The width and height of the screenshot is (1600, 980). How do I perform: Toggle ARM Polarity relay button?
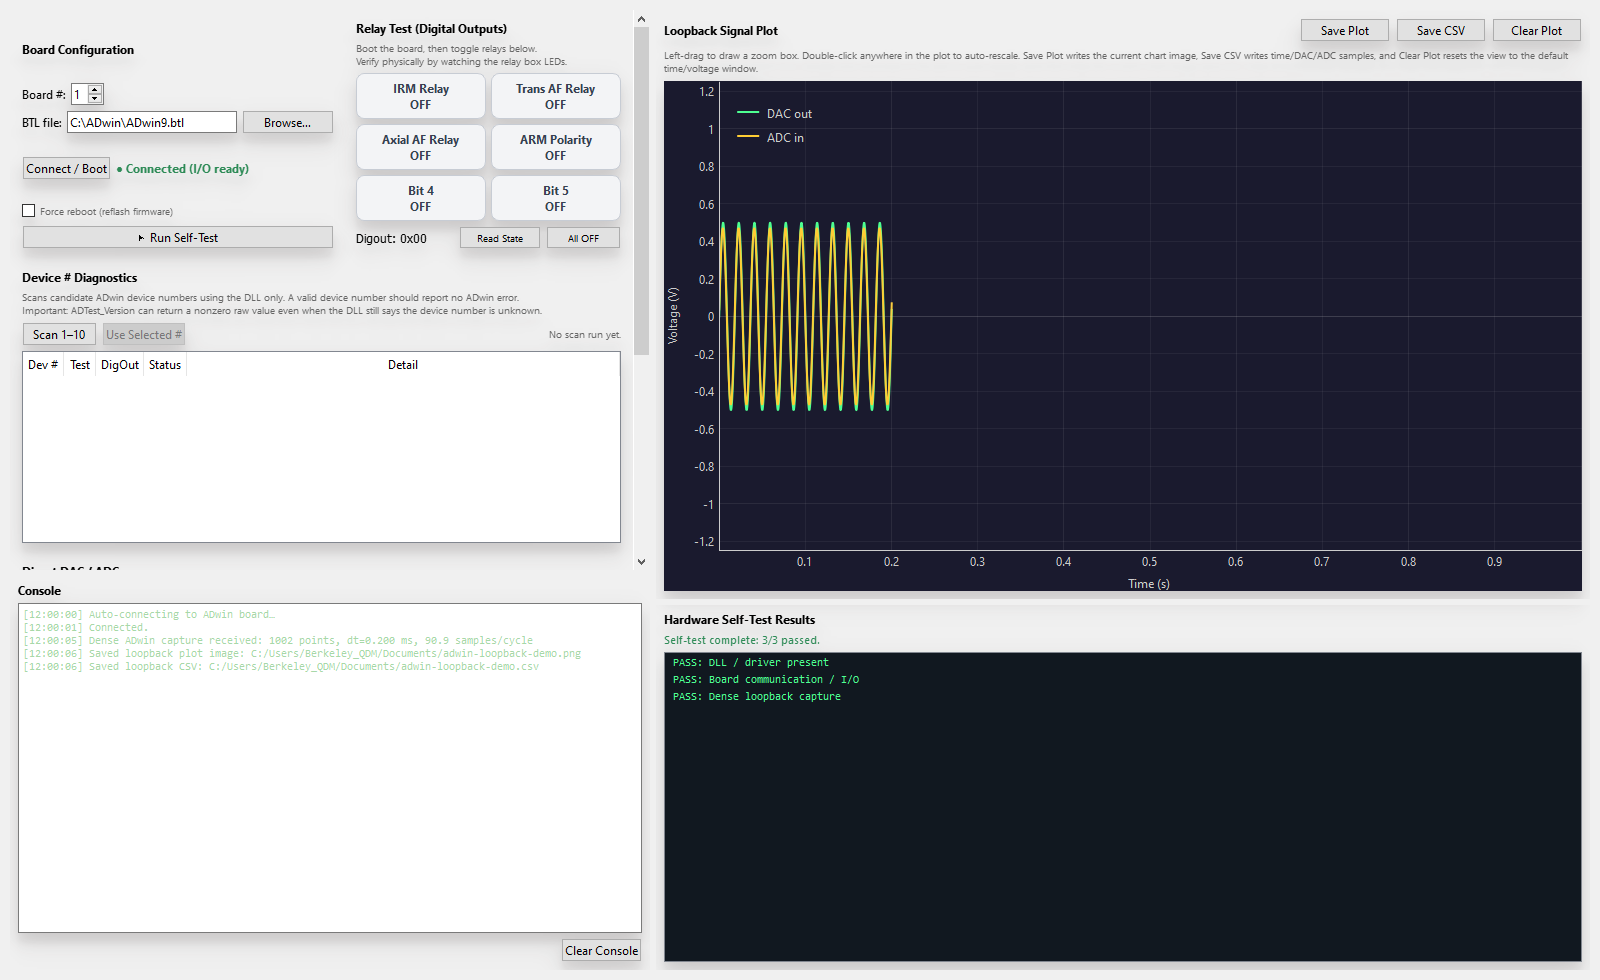(x=555, y=147)
